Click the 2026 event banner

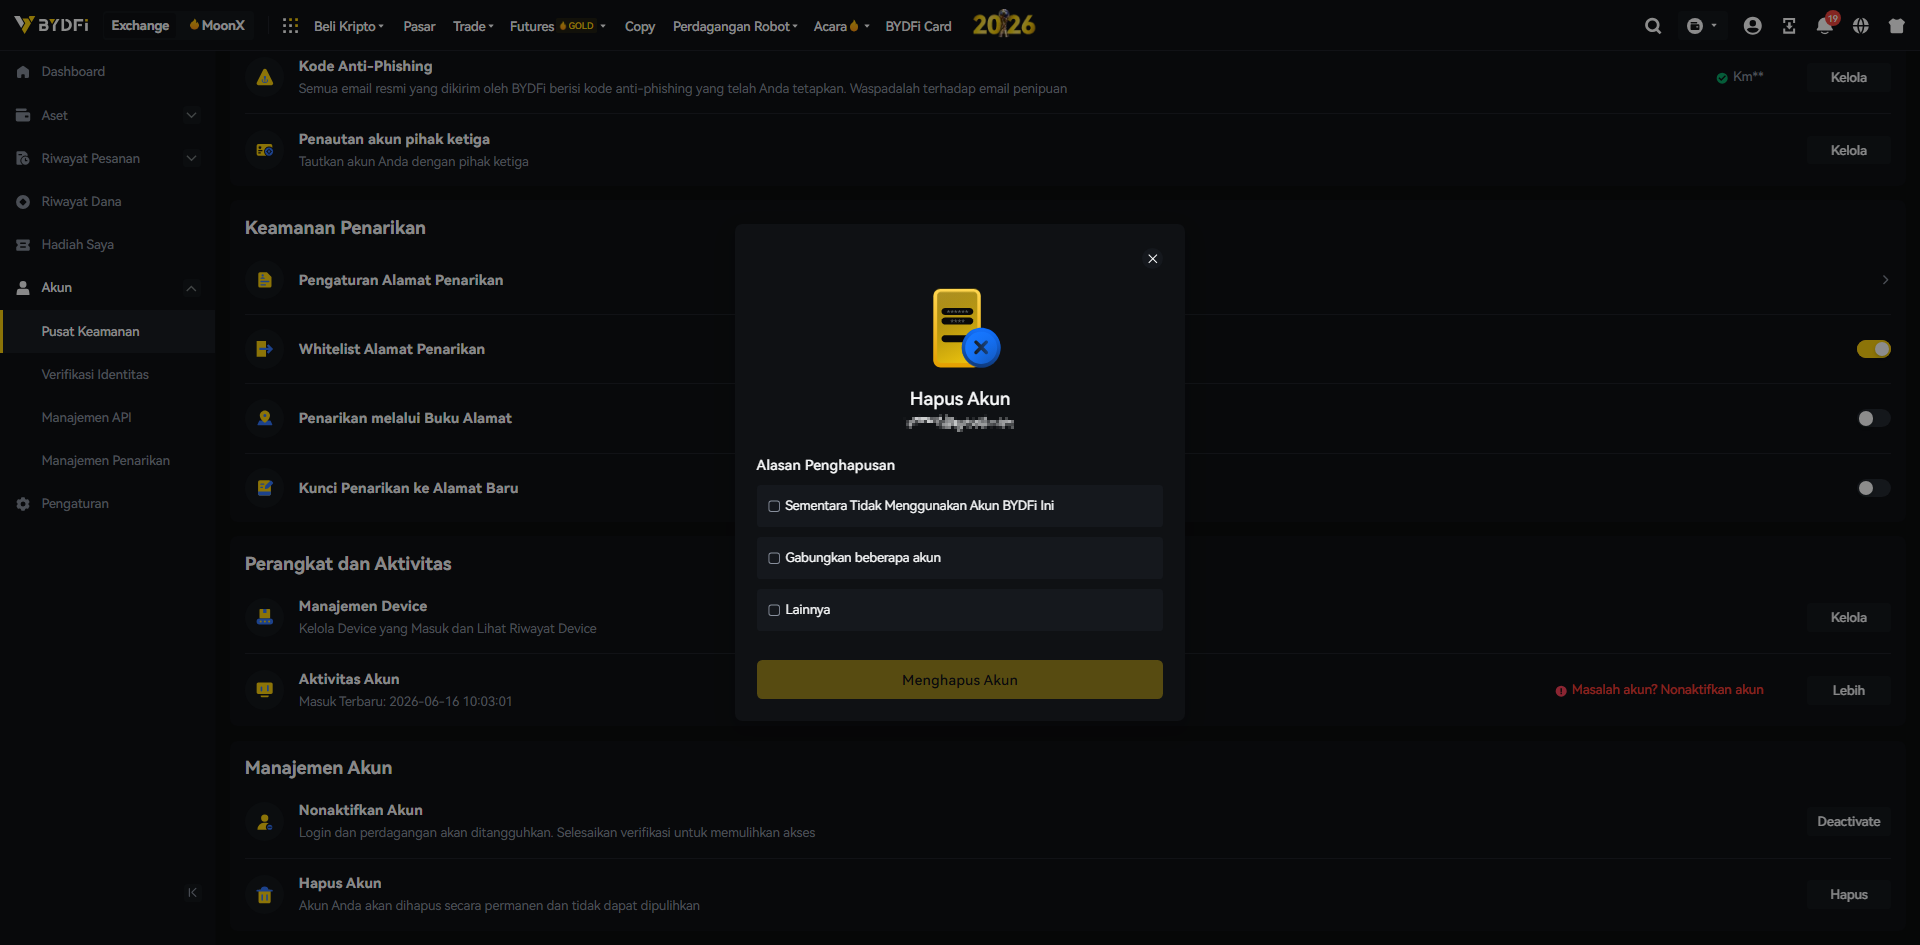pyautogui.click(x=1004, y=25)
